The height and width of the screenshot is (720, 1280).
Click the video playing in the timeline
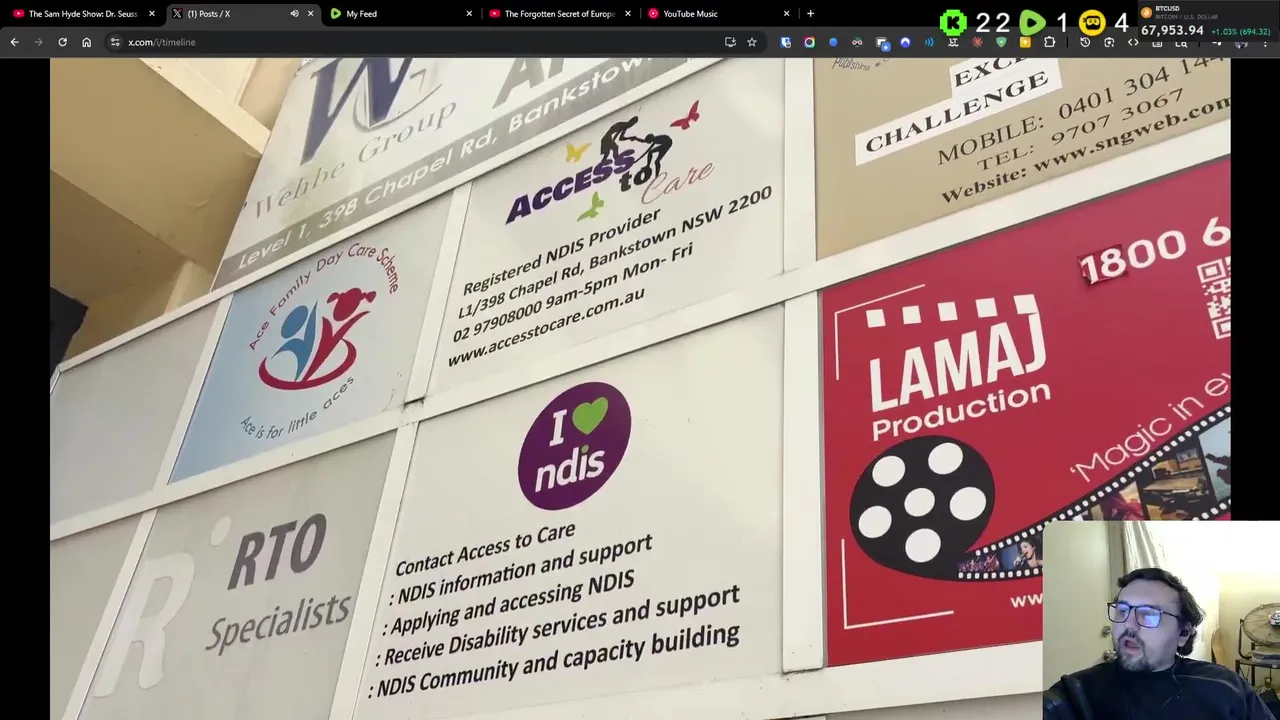point(640,388)
